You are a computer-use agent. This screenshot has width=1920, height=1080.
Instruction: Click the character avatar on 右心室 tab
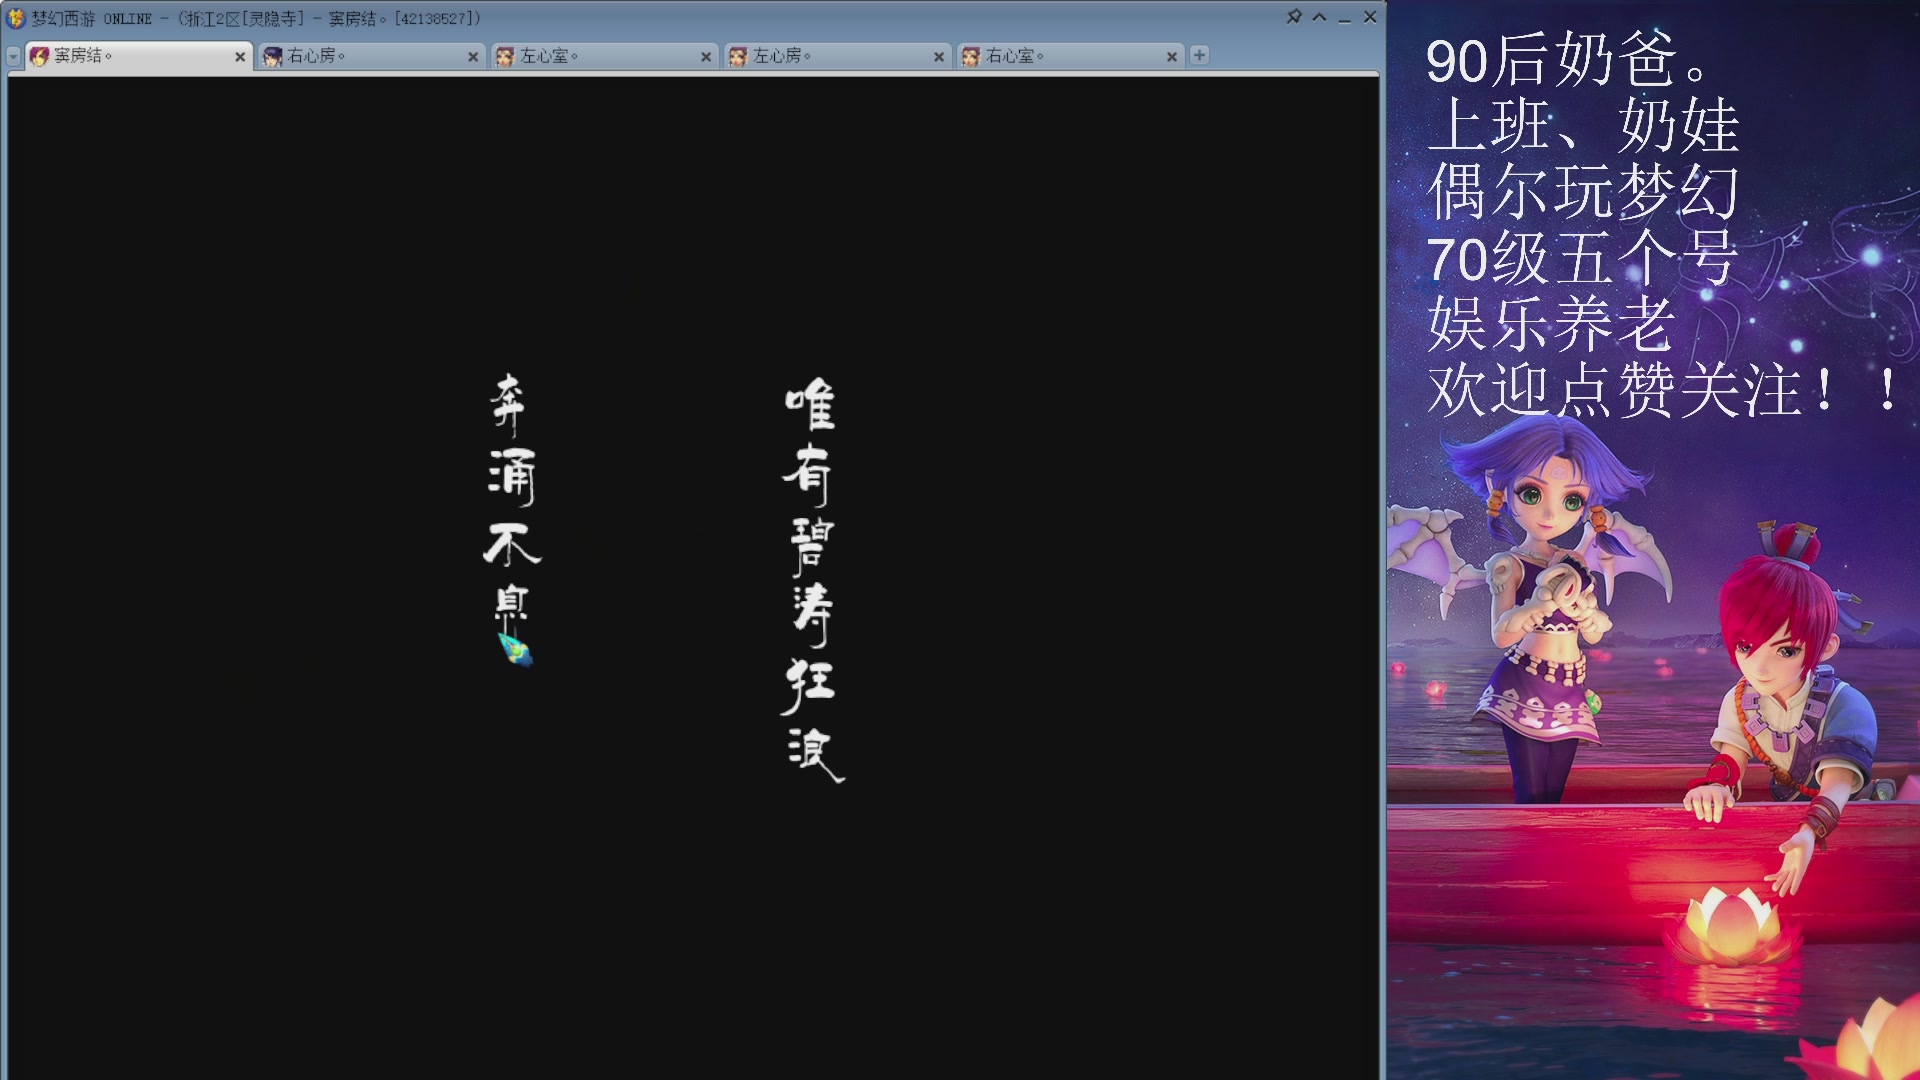tap(969, 57)
